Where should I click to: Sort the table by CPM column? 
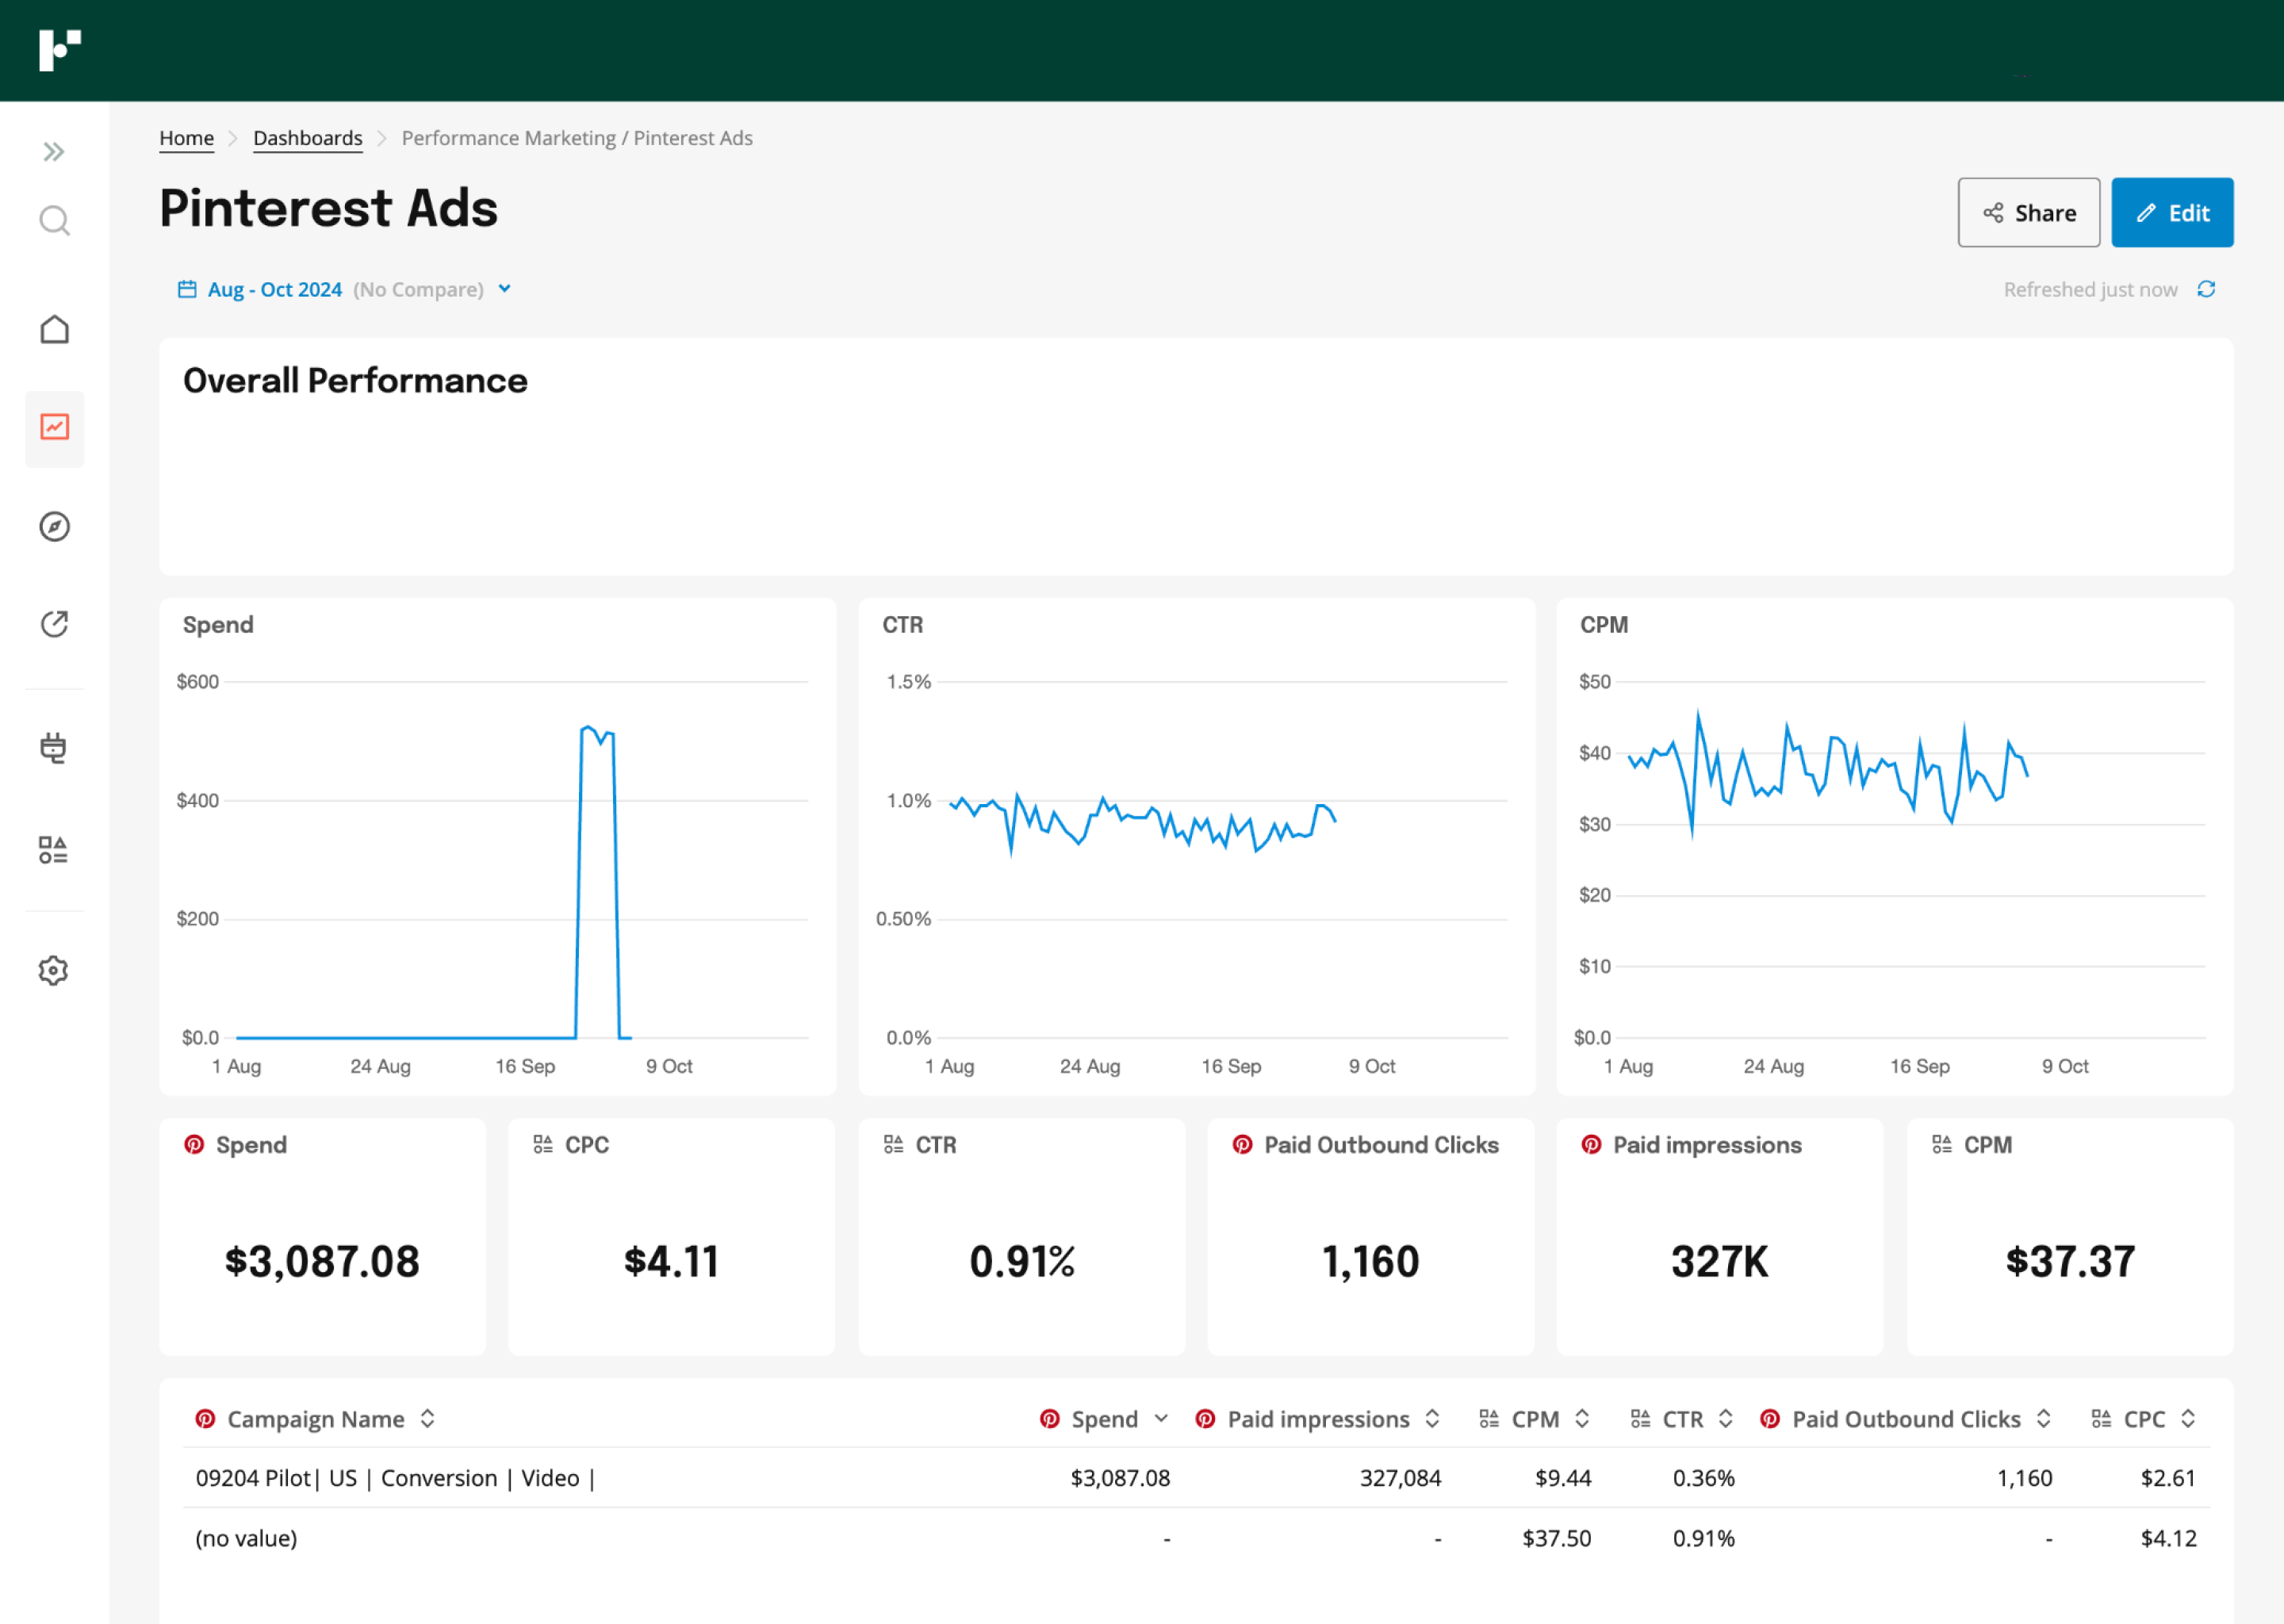[x=1581, y=1419]
